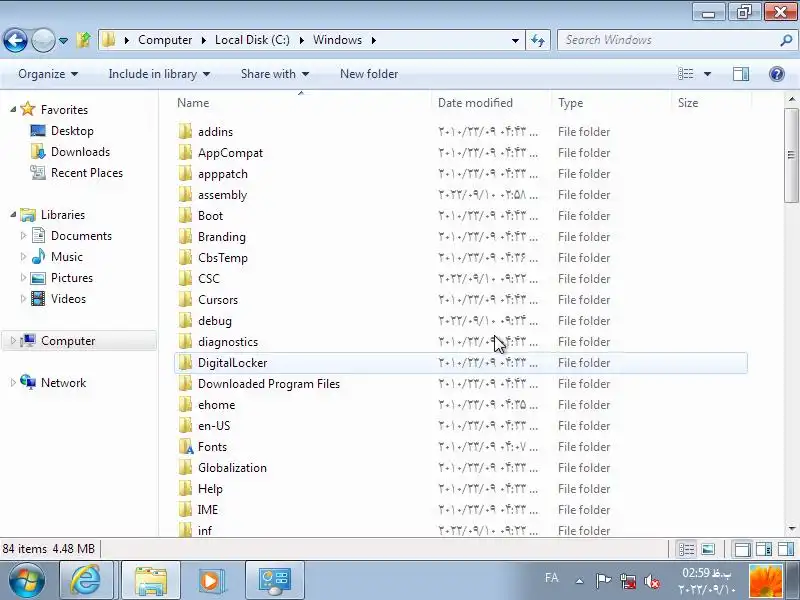Select the AppCompat folder

[x=230, y=153]
